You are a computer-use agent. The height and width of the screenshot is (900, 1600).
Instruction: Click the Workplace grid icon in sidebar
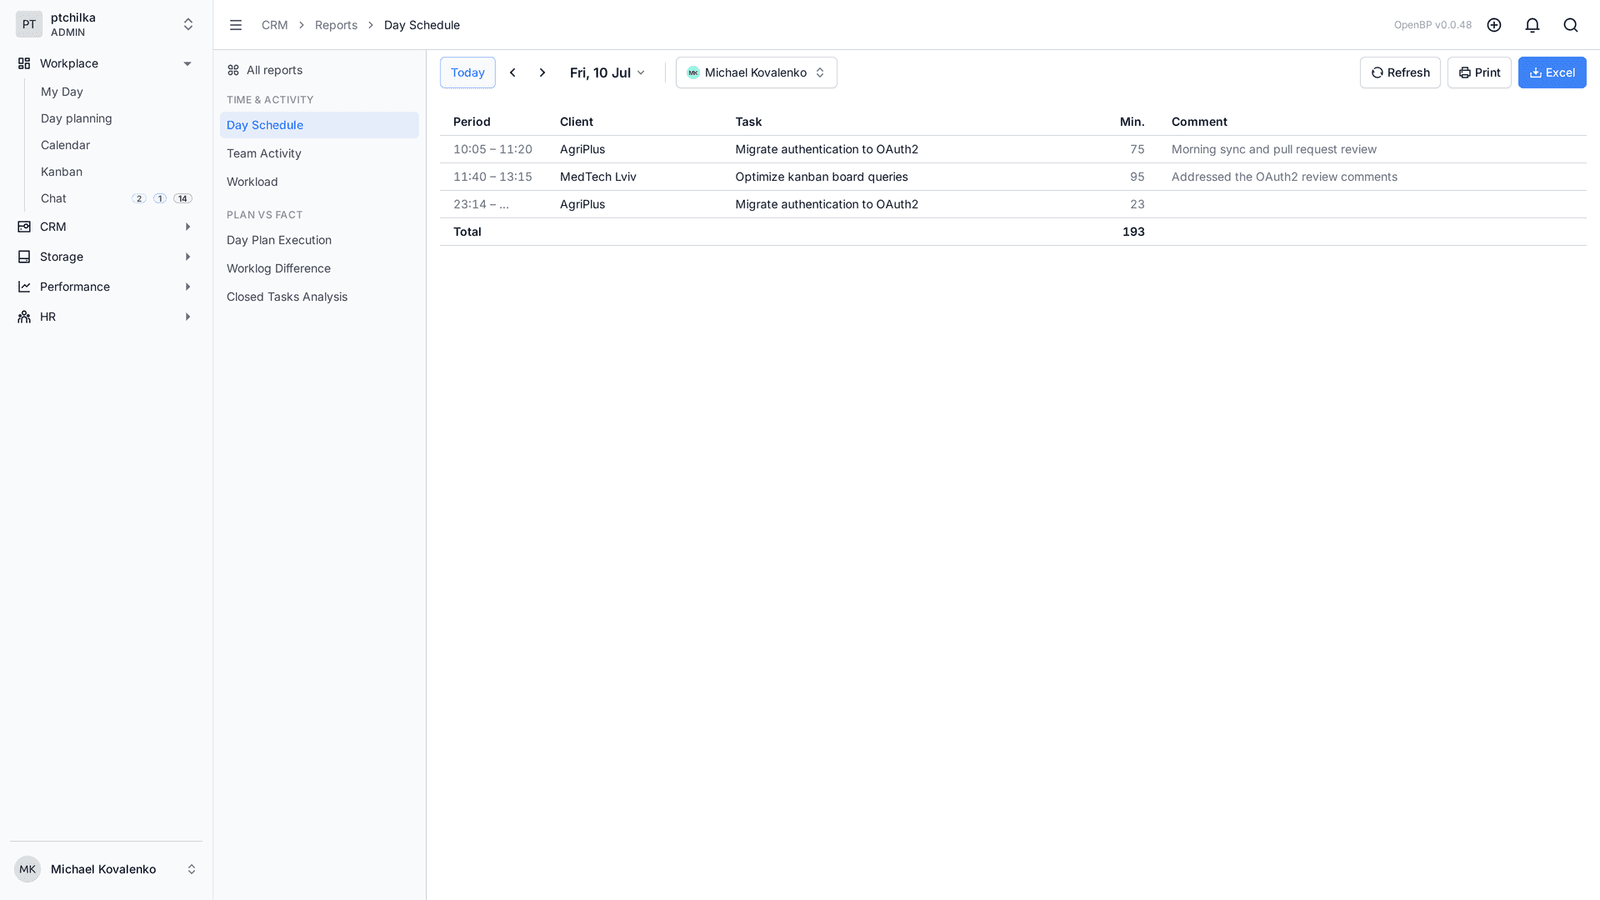tap(24, 63)
